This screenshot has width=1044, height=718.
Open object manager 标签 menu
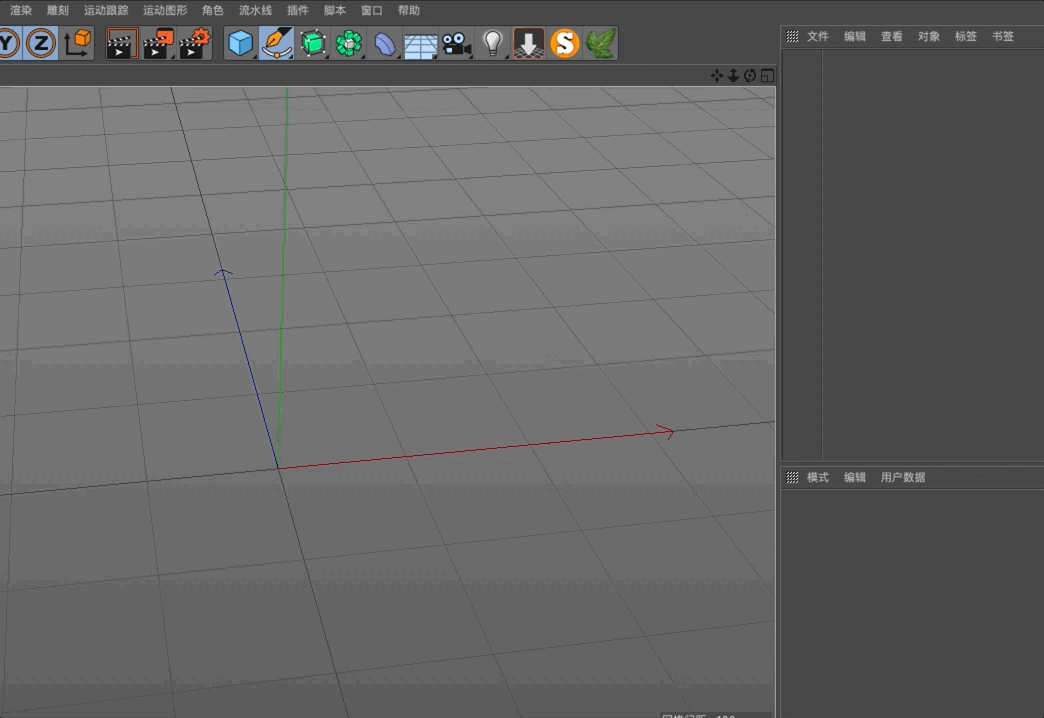[965, 37]
